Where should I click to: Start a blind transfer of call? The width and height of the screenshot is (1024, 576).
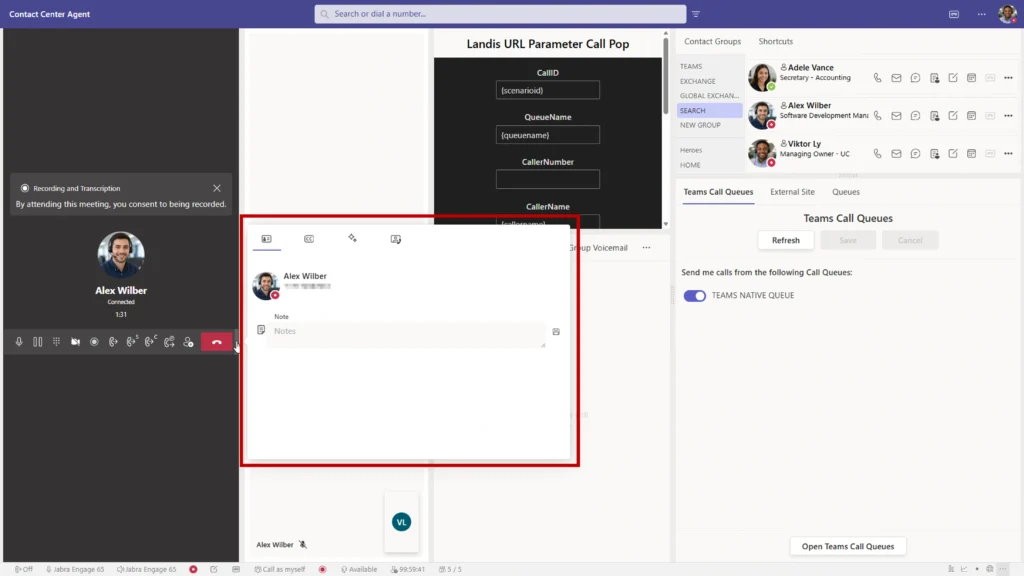tap(113, 342)
